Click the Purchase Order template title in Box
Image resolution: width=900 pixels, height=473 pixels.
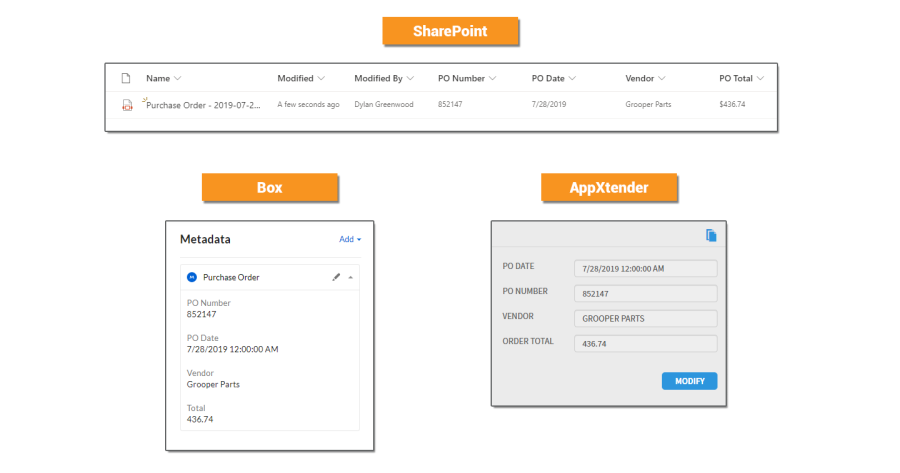[x=231, y=277]
